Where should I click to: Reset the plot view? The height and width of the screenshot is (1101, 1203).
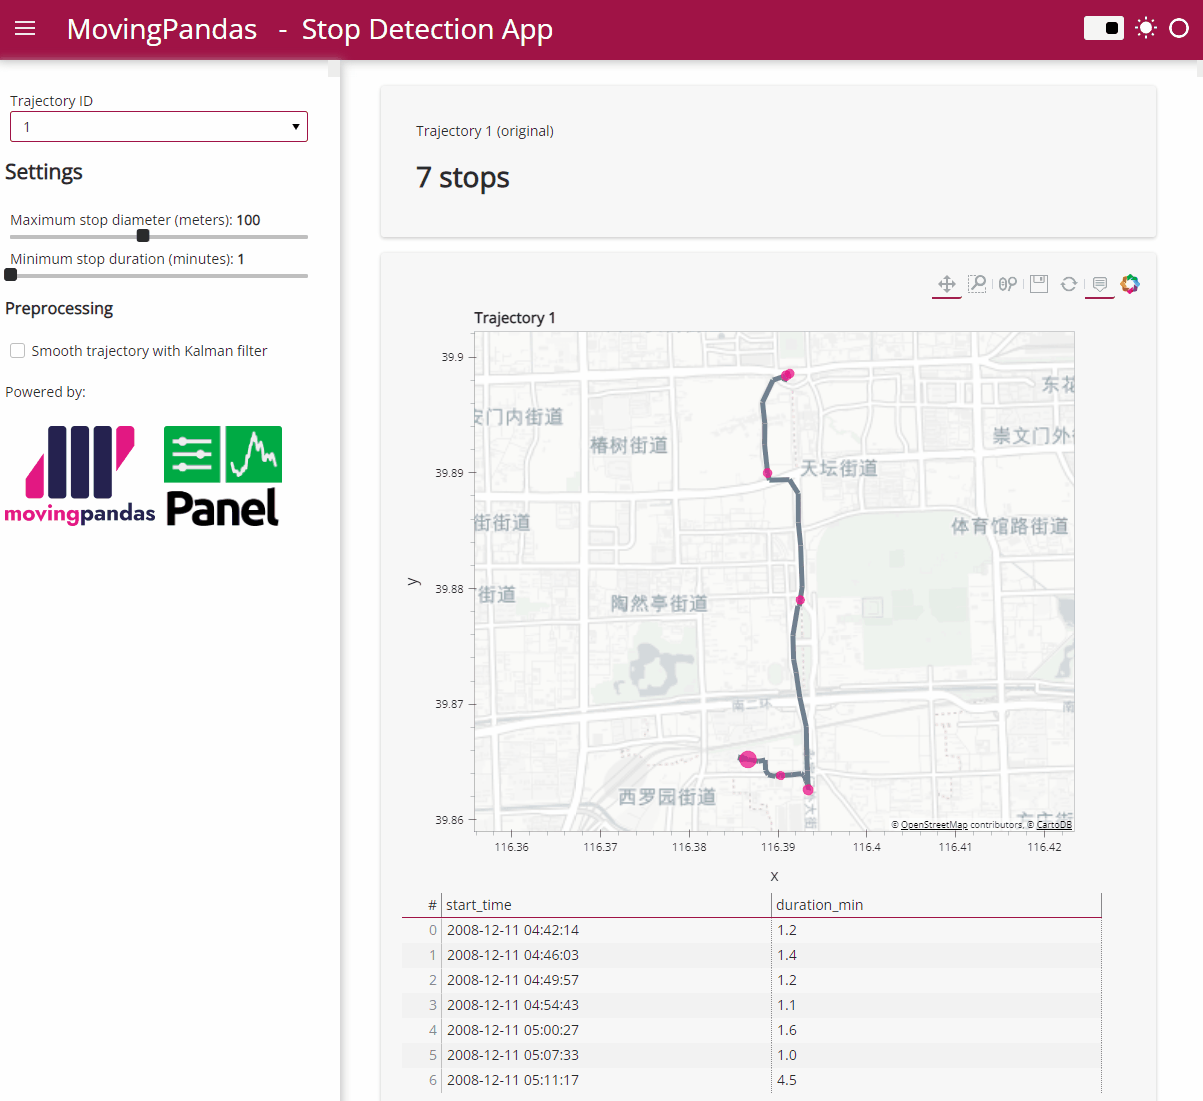click(1069, 284)
